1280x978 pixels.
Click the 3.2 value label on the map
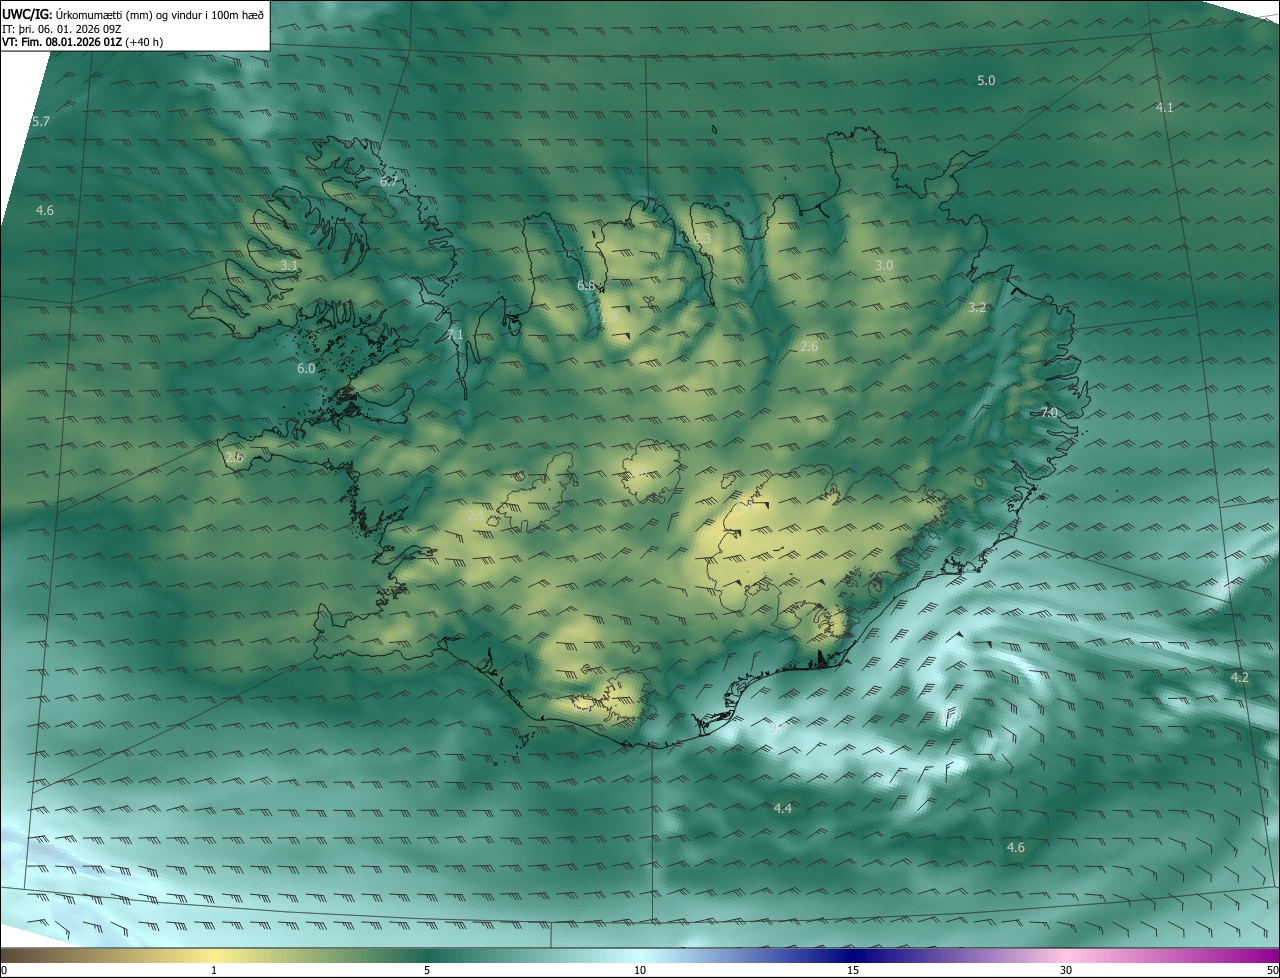(x=977, y=307)
